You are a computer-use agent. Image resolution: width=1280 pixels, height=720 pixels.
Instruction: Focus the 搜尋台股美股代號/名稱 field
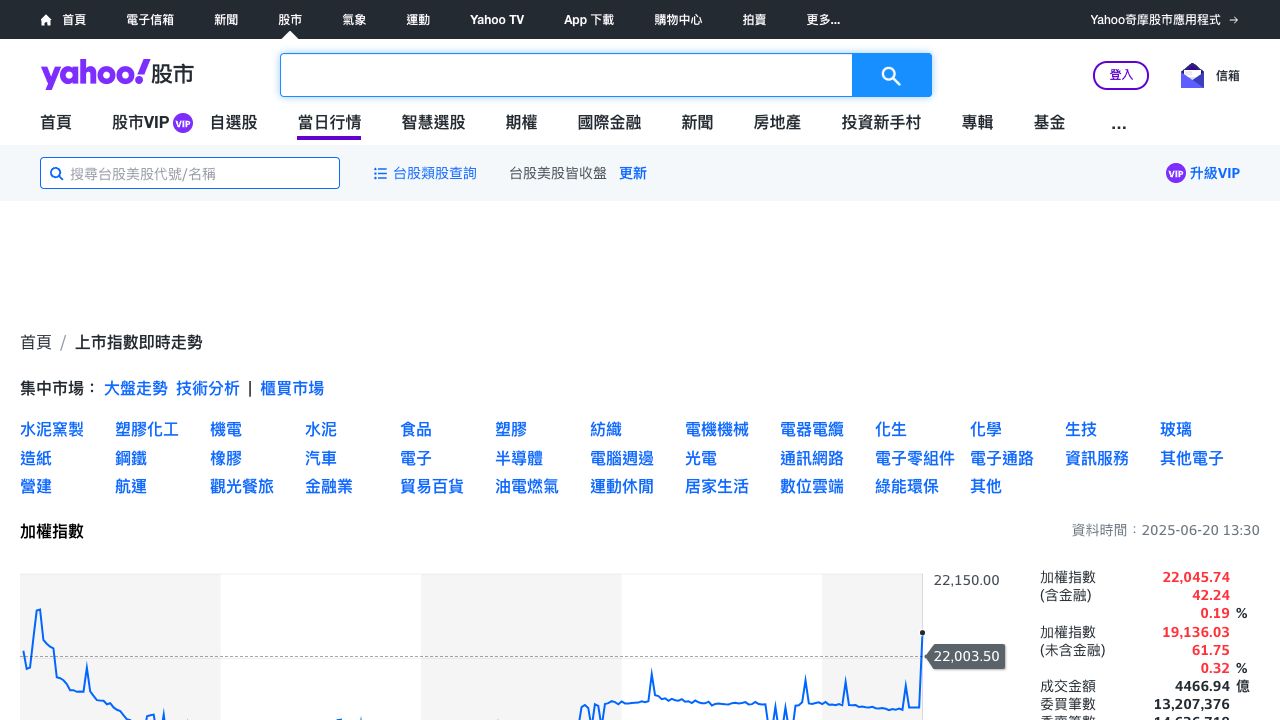200,173
